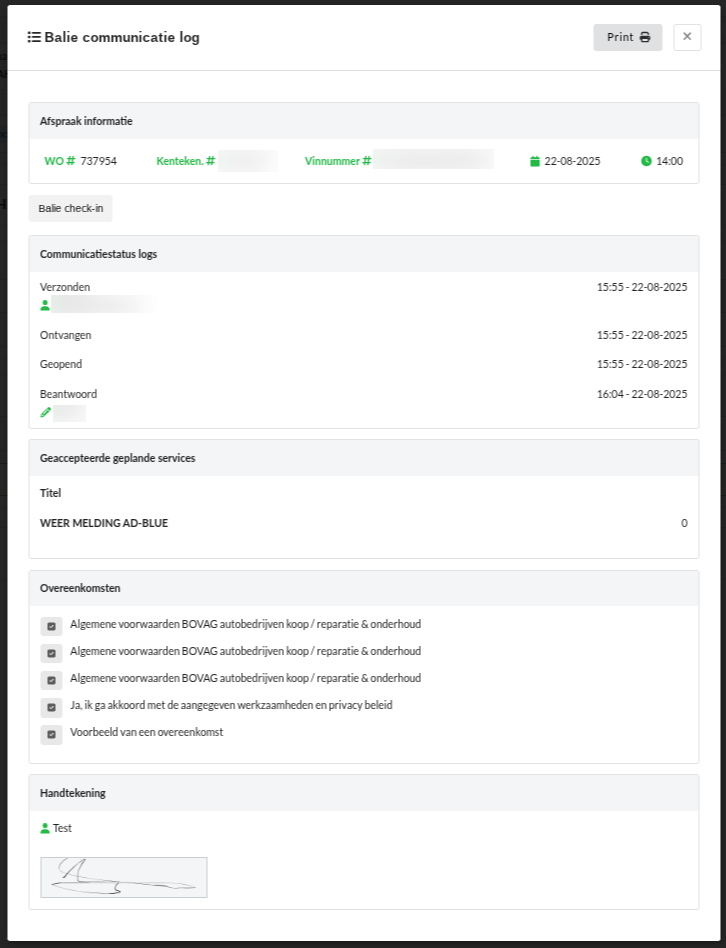Click the list icon beside Balie communicatie log

34,37
